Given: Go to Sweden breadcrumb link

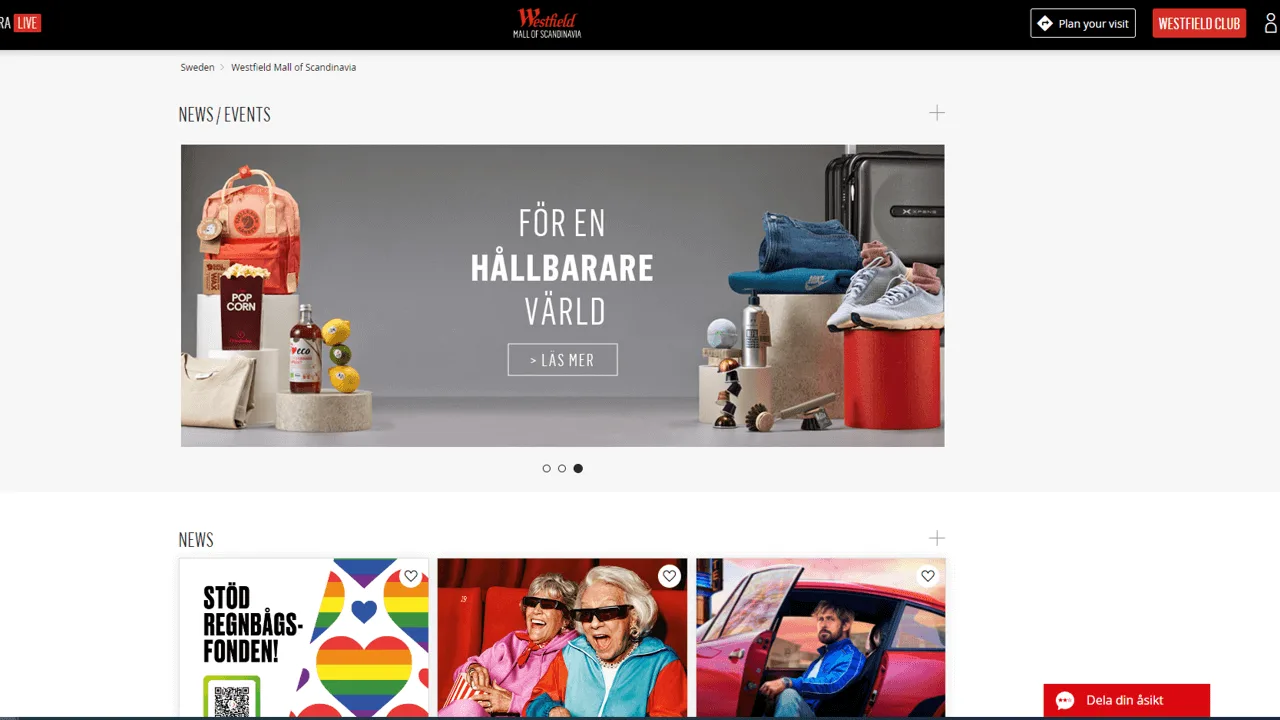Looking at the screenshot, I should (x=197, y=67).
